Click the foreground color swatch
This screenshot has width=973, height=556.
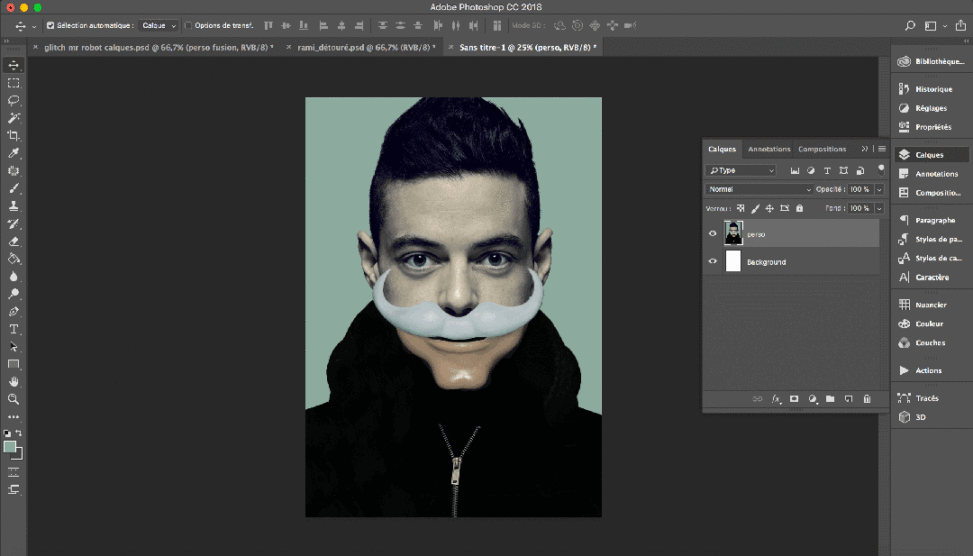tap(10, 446)
